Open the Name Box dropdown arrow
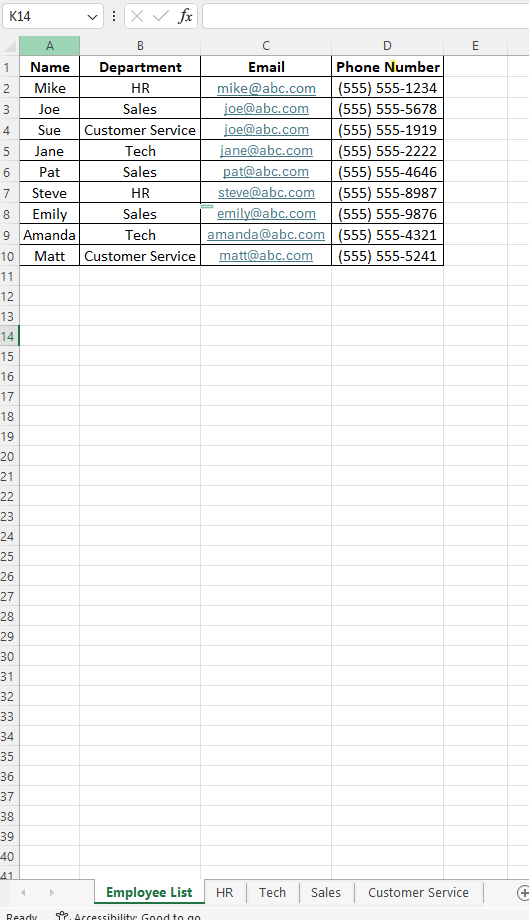This screenshot has height=920, width=529. pos(92,16)
